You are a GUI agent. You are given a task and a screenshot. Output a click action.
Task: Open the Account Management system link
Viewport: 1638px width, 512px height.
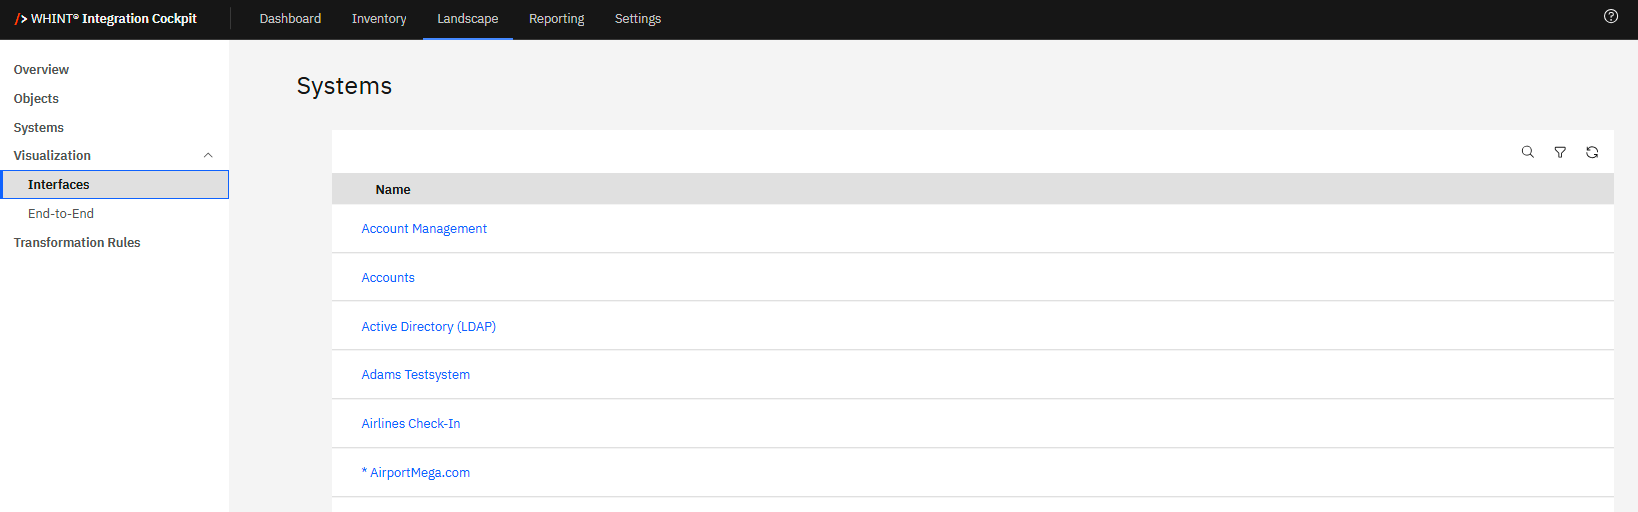pos(424,229)
